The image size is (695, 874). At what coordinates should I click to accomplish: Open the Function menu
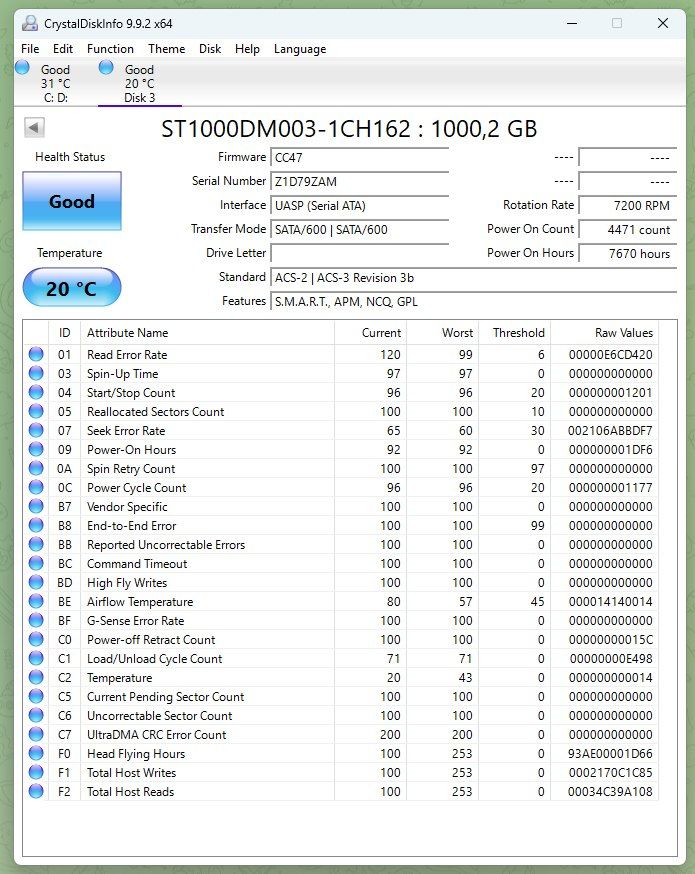pos(110,48)
